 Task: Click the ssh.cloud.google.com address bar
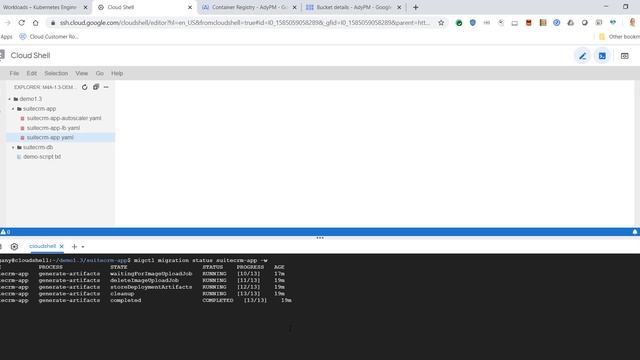pos(244,23)
